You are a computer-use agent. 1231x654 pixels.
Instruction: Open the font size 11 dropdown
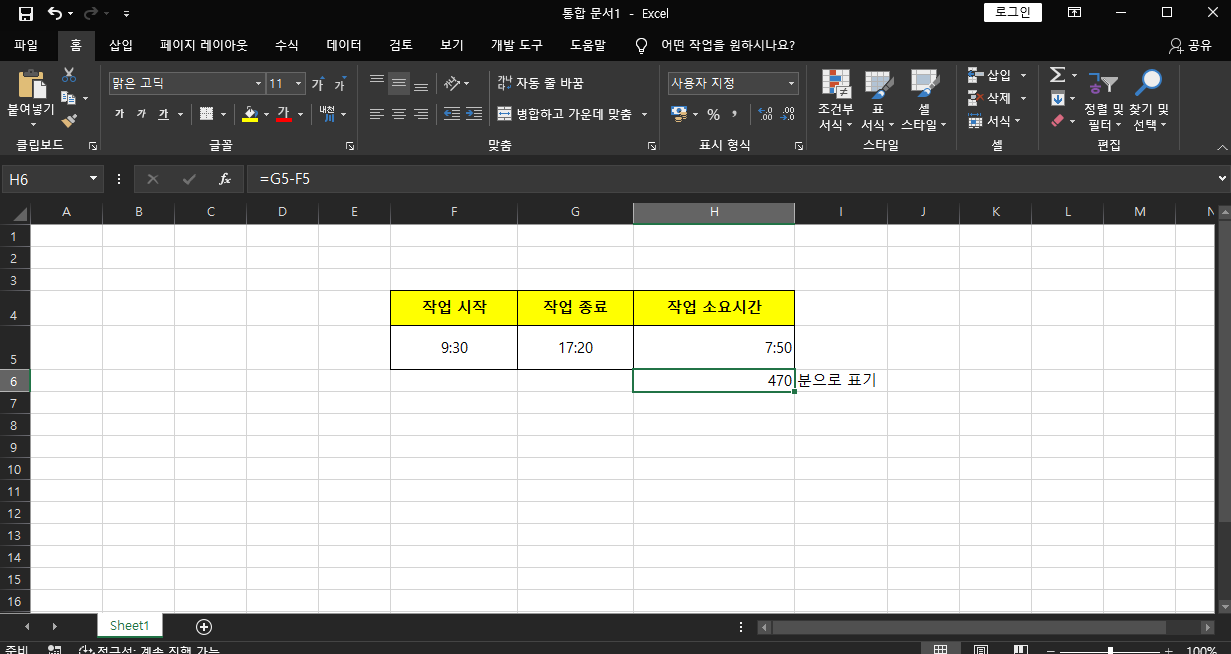(299, 84)
